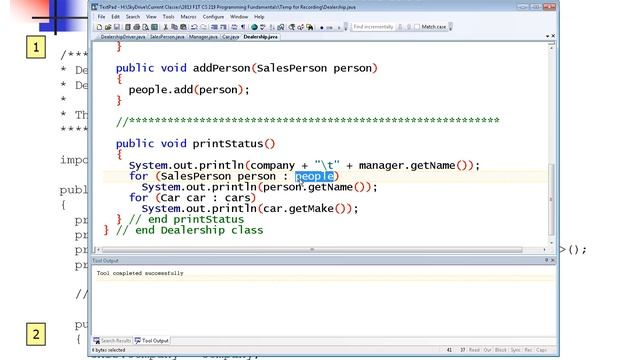Switch to the DealershipDriver.java tab
Viewport: 640px width, 360px height.
pos(122,37)
